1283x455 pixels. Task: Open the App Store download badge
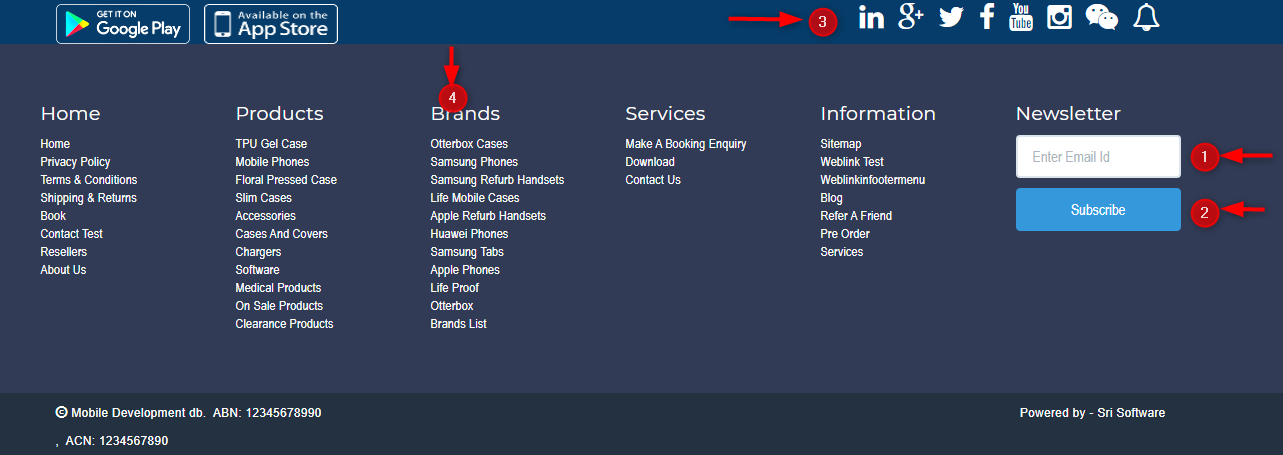pyautogui.click(x=271, y=24)
